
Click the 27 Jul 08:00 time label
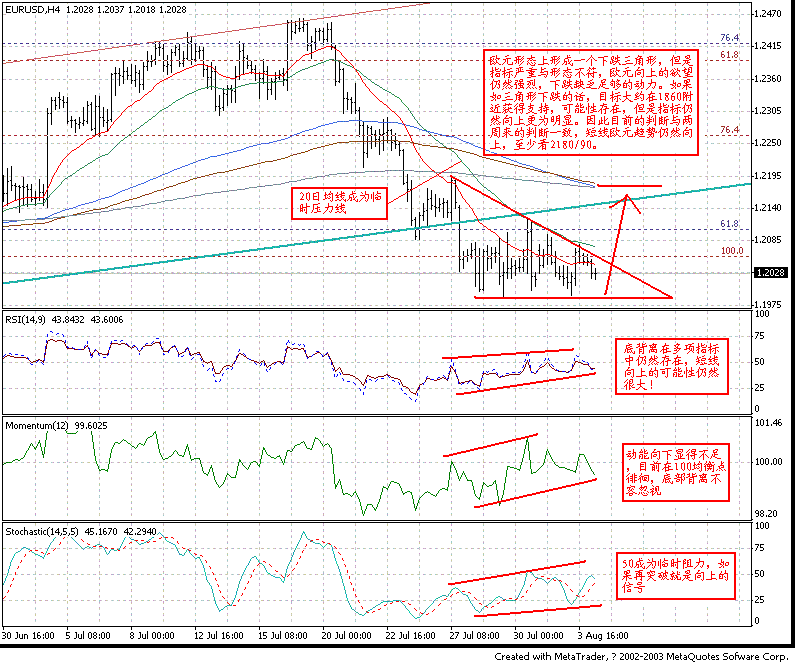(x=475, y=636)
